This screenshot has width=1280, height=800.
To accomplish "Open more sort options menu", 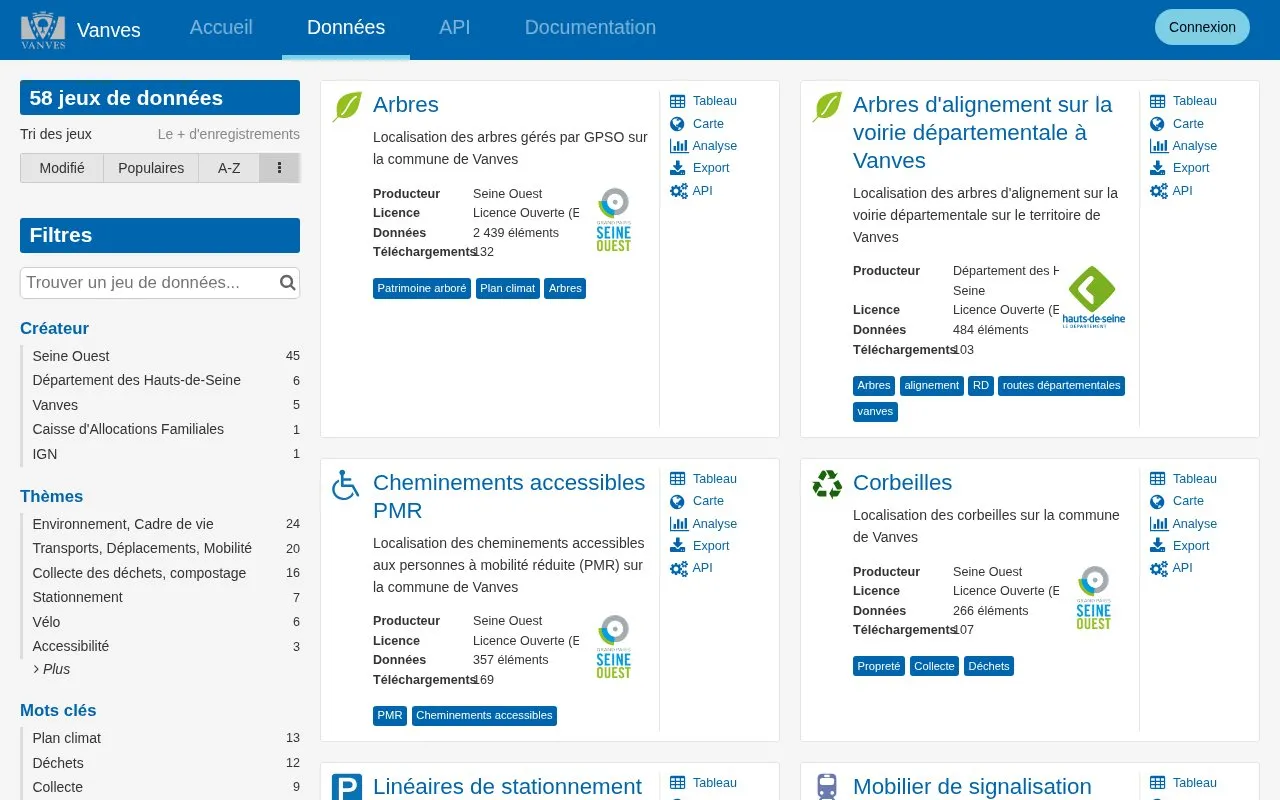I will coord(280,168).
